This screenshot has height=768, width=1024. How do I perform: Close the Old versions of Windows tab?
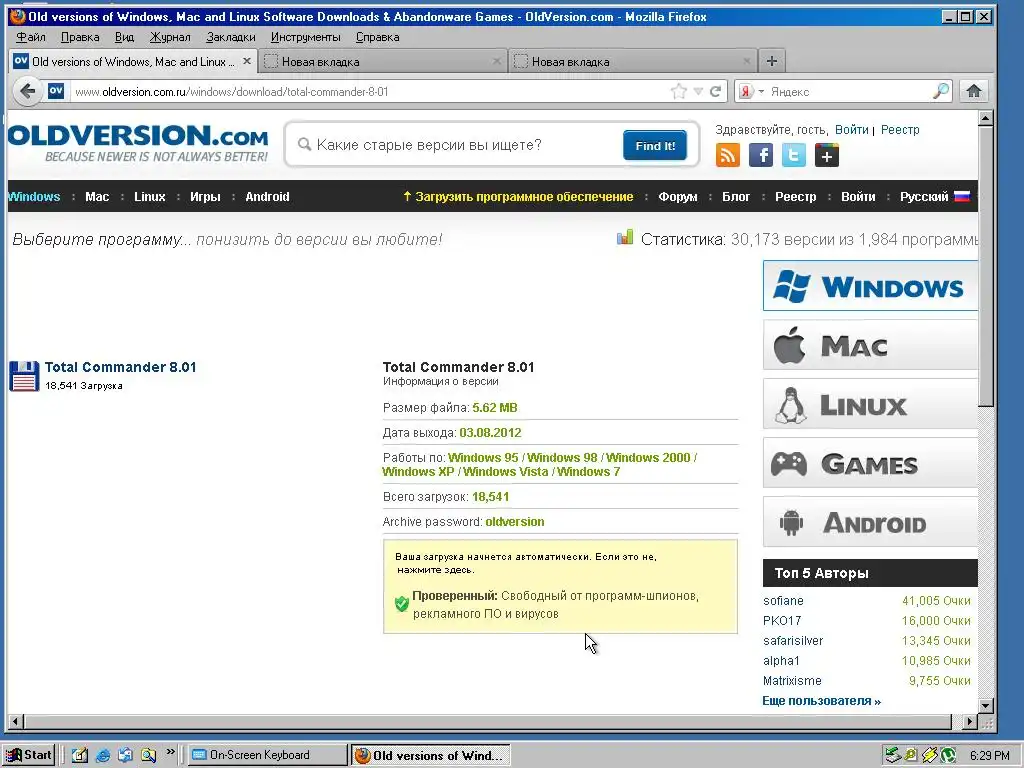click(246, 61)
